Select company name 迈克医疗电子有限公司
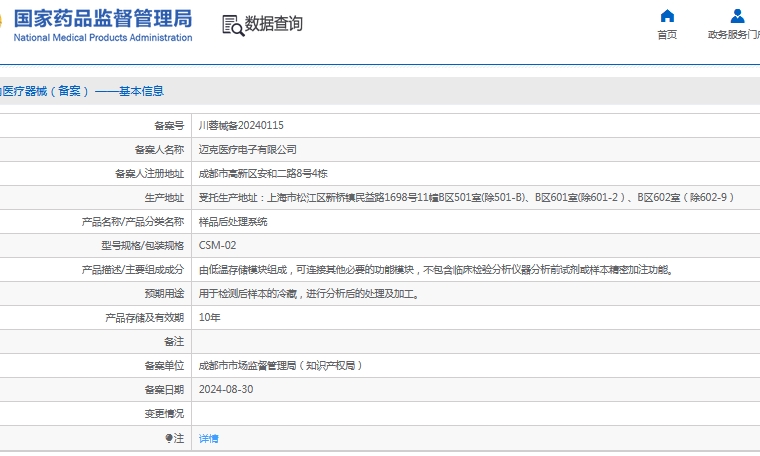 pyautogui.click(x=247, y=150)
